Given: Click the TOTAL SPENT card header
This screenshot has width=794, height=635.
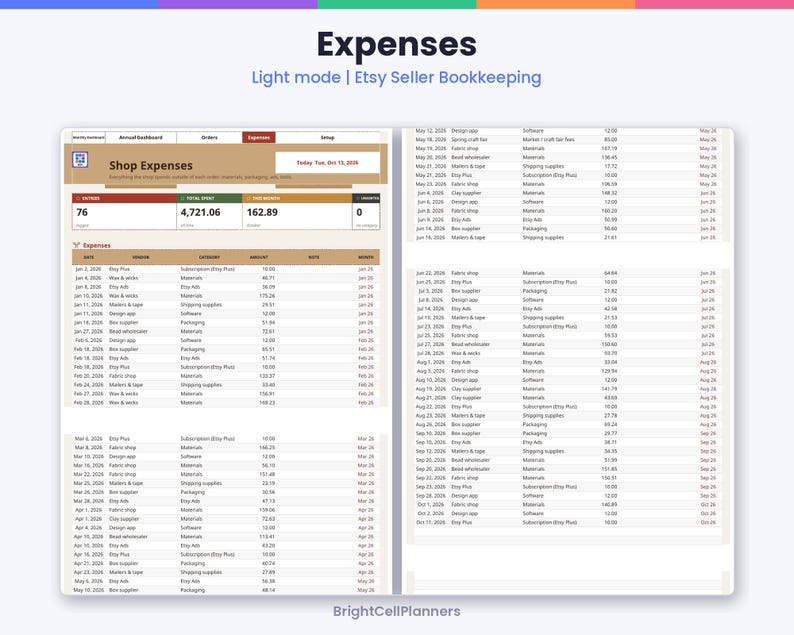Looking at the screenshot, I should (209, 198).
